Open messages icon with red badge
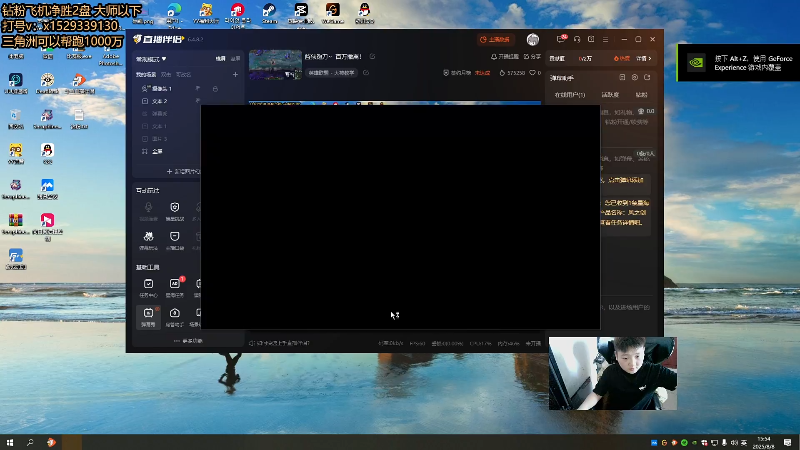The width and height of the screenshot is (800, 450). (x=561, y=39)
